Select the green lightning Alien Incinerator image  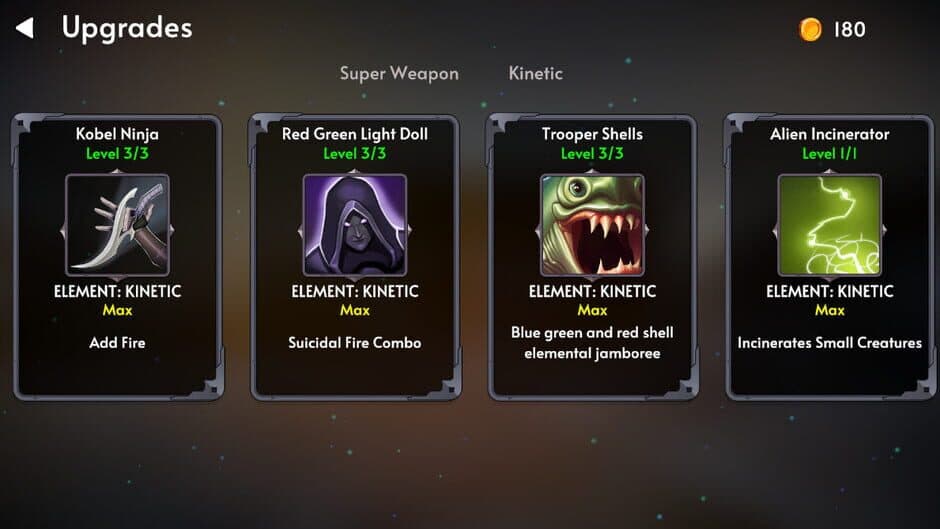pos(830,226)
